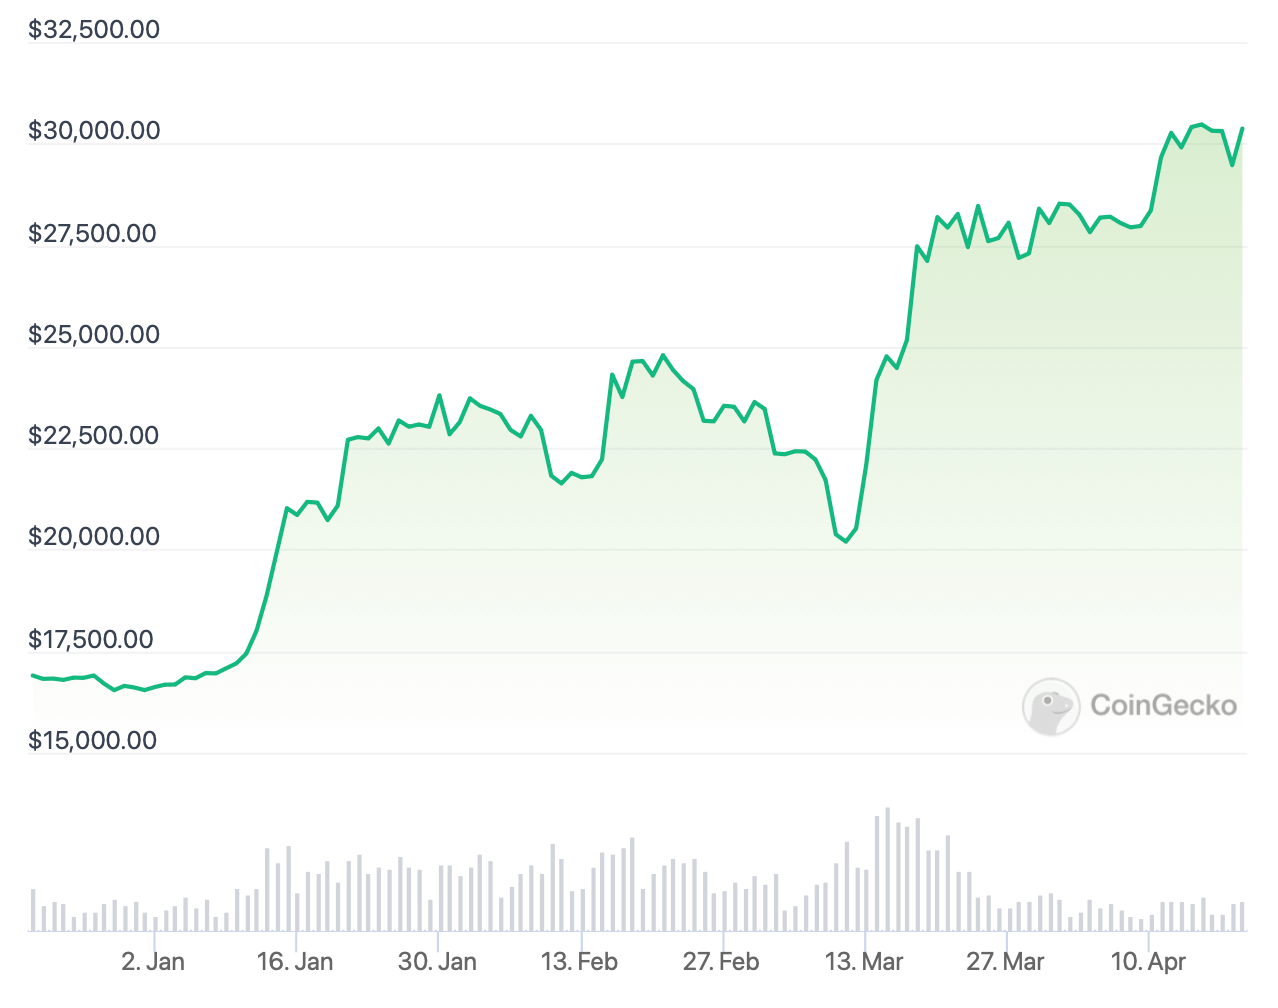
Task: Click the CoinGecko watermark text
Action: pyautogui.click(x=1163, y=706)
